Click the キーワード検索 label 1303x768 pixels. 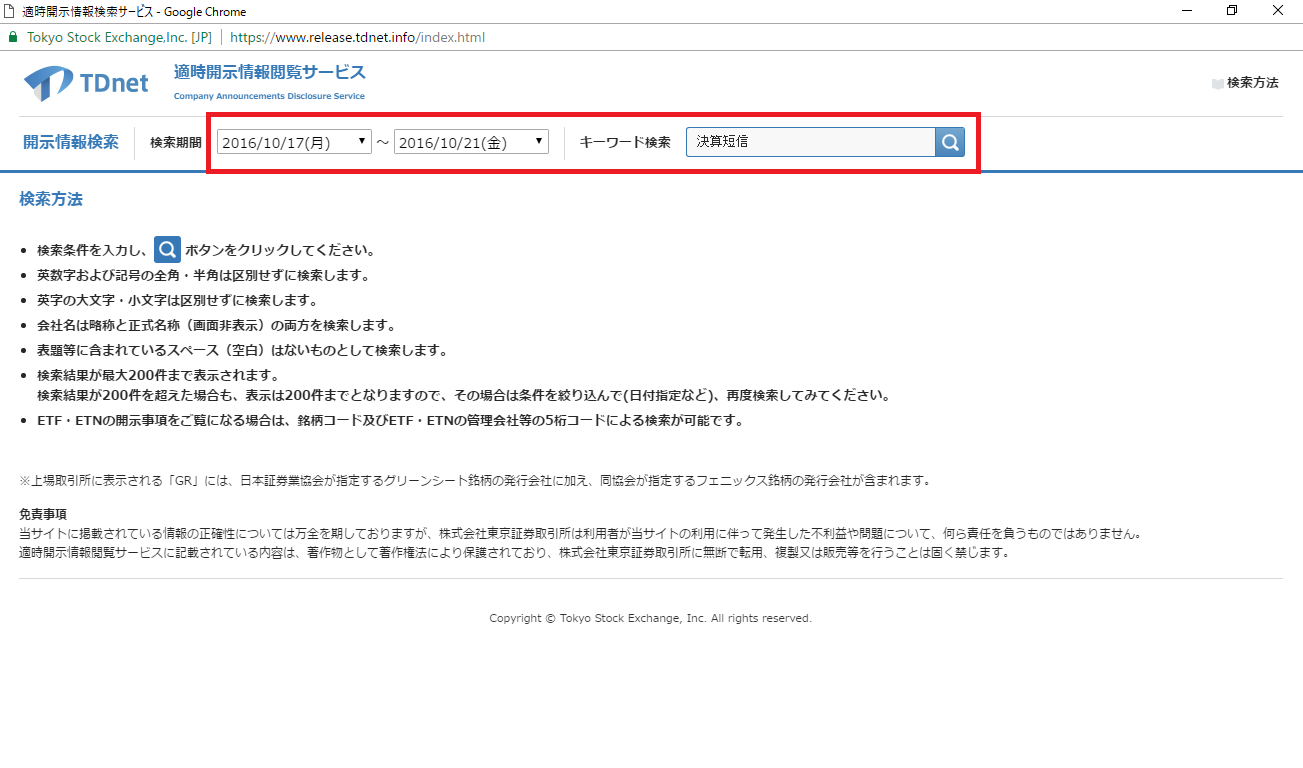pyautogui.click(x=625, y=142)
